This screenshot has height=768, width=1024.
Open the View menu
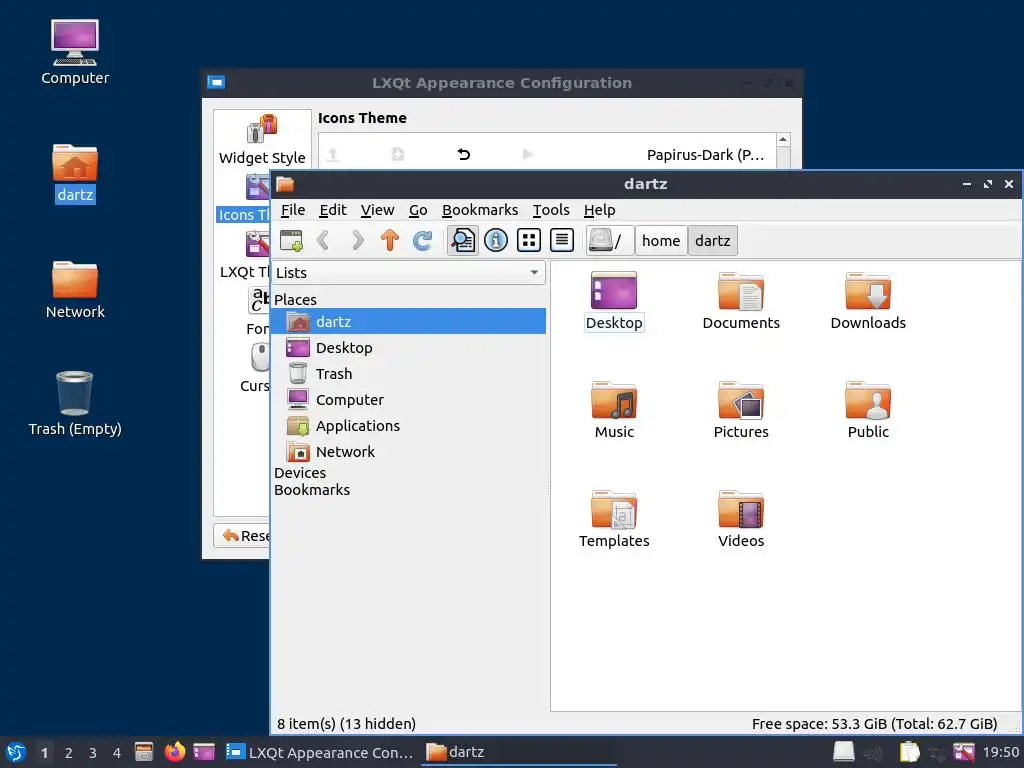377,210
